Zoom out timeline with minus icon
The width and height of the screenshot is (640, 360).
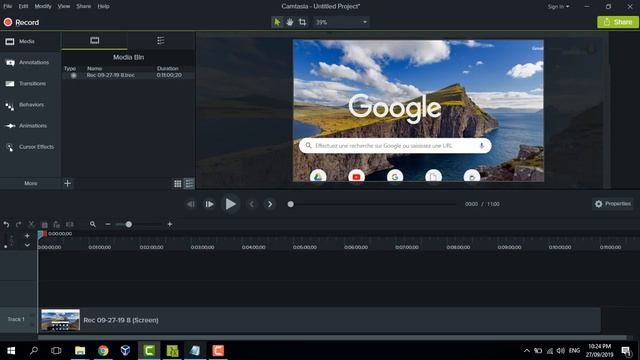click(108, 224)
